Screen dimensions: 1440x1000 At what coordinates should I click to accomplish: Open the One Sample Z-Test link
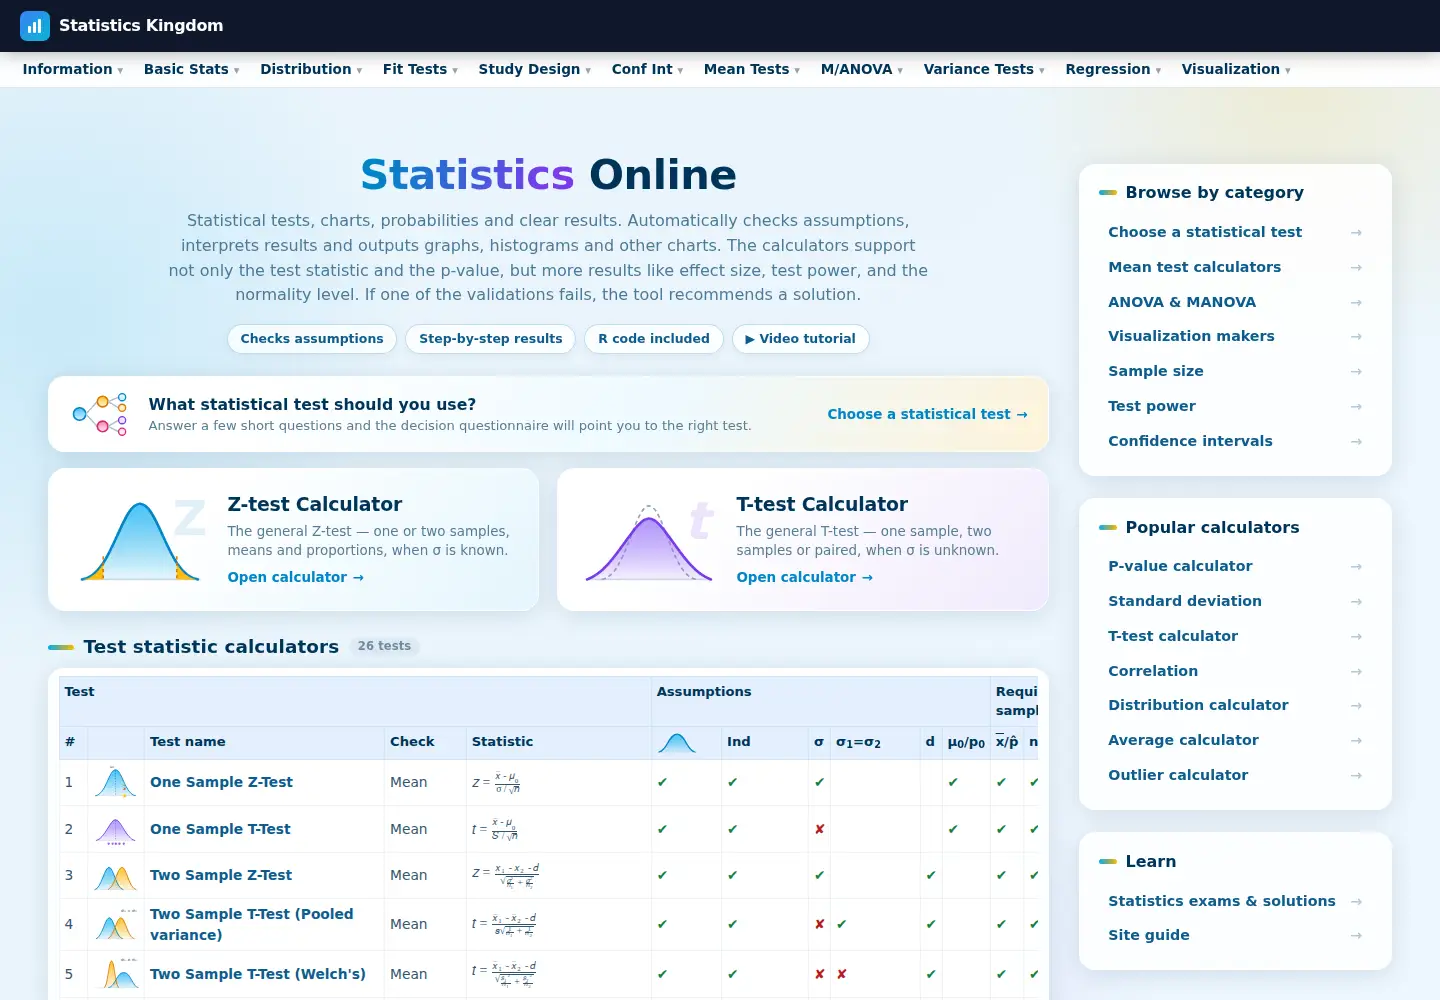pyautogui.click(x=221, y=782)
